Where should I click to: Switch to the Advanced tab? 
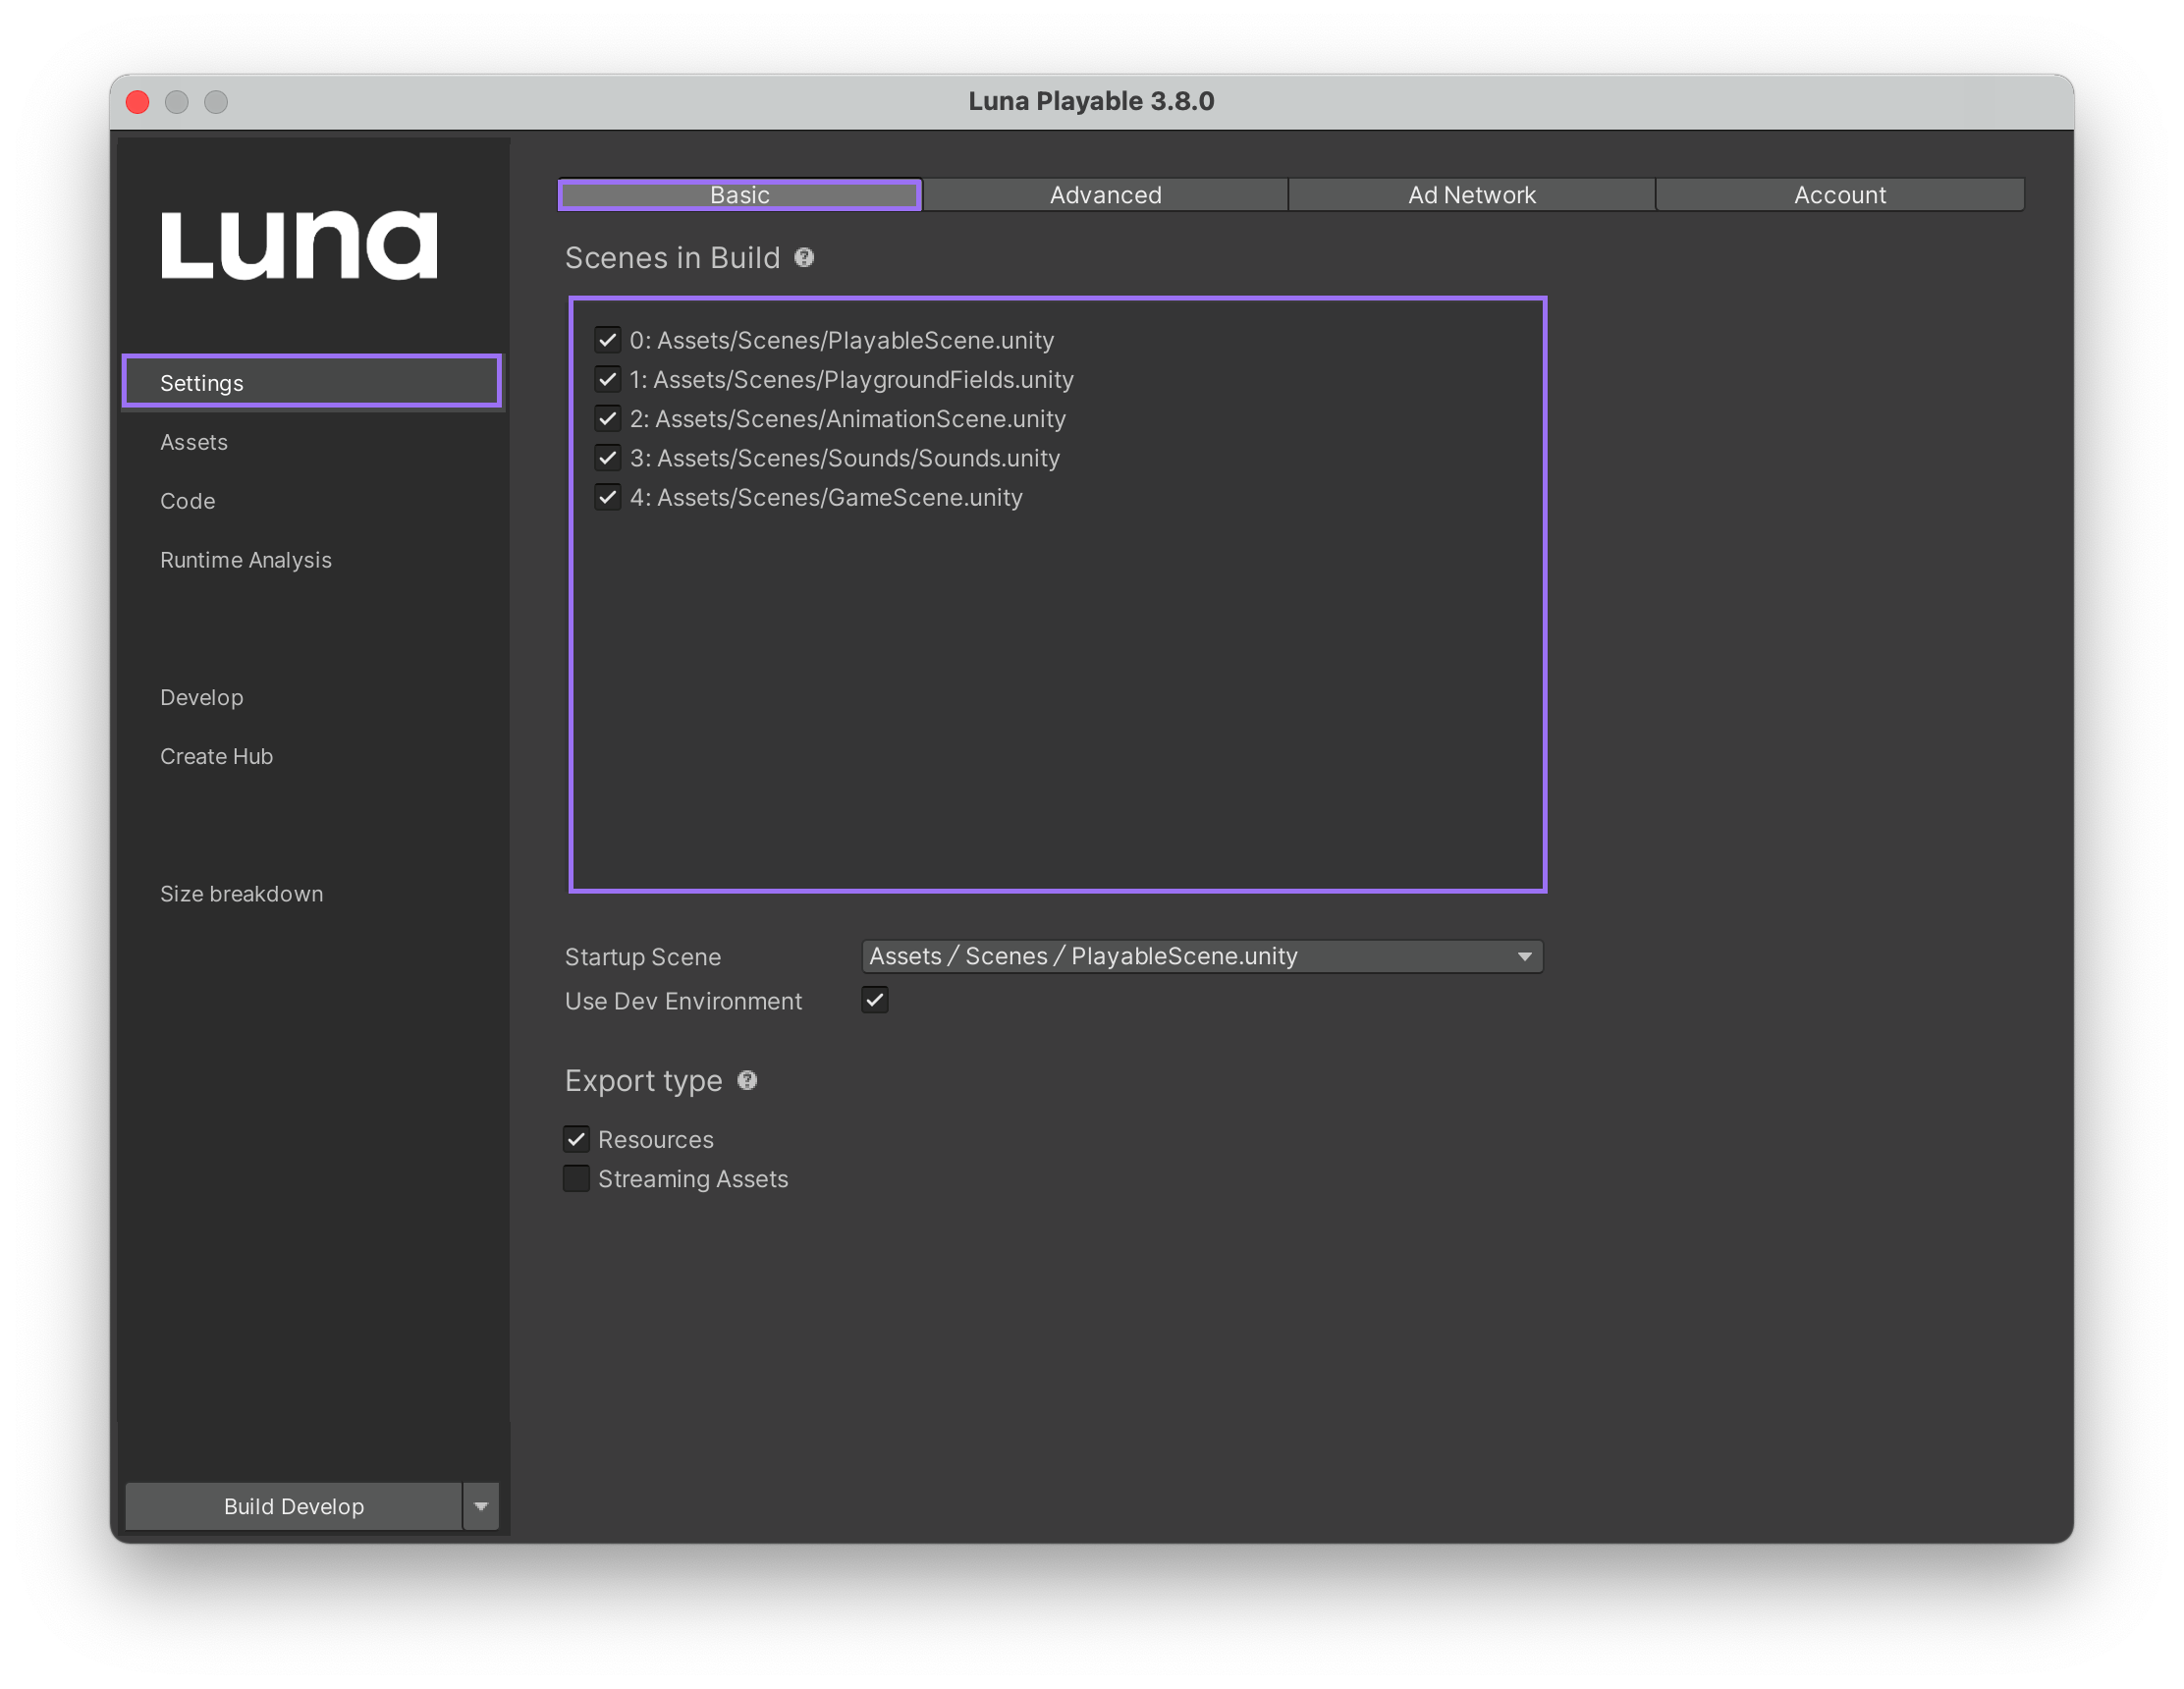pos(1106,195)
